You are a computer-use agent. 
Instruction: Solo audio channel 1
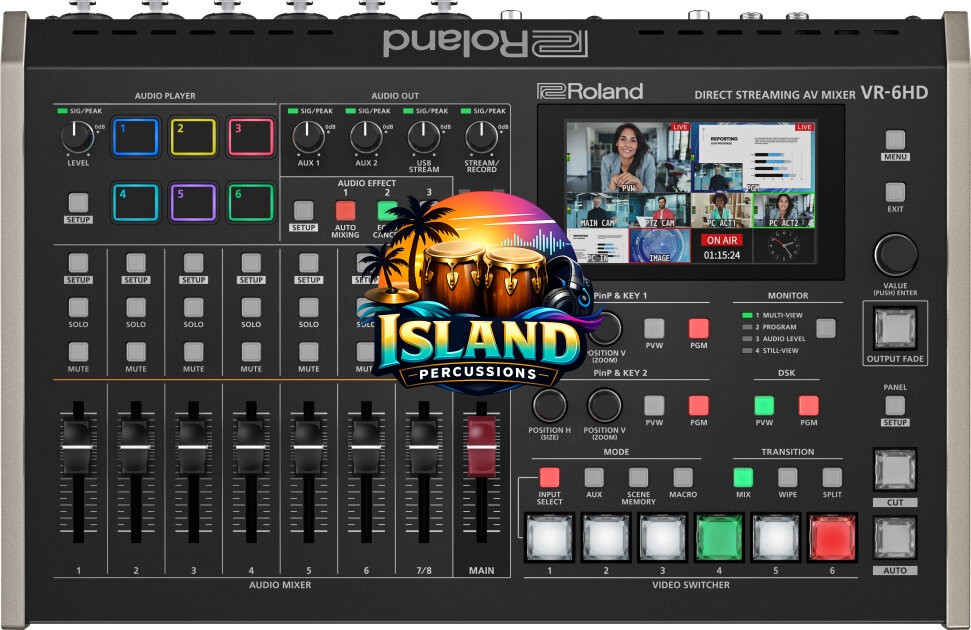[78, 307]
